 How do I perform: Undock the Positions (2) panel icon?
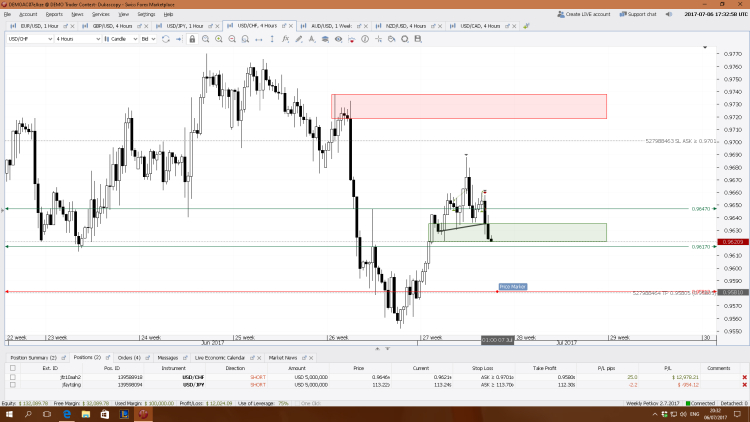[x=108, y=358]
